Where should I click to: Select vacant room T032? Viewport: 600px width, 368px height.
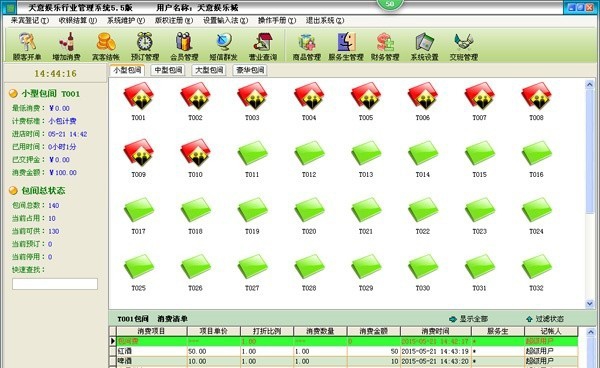tap(536, 272)
